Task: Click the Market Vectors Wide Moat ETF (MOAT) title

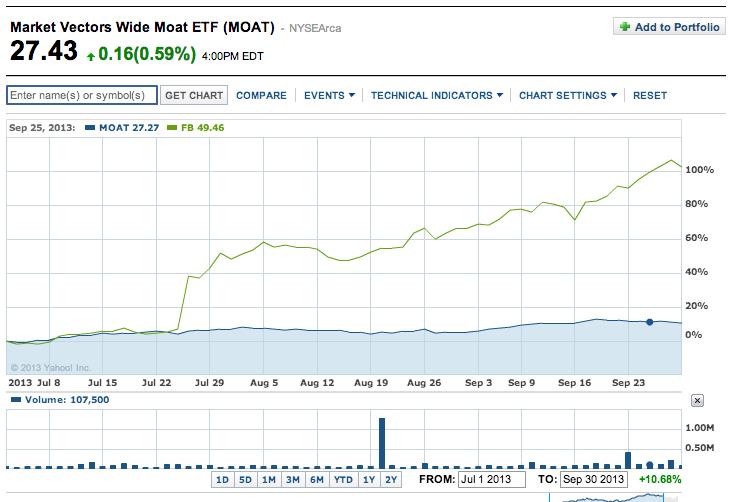Action: pos(142,27)
